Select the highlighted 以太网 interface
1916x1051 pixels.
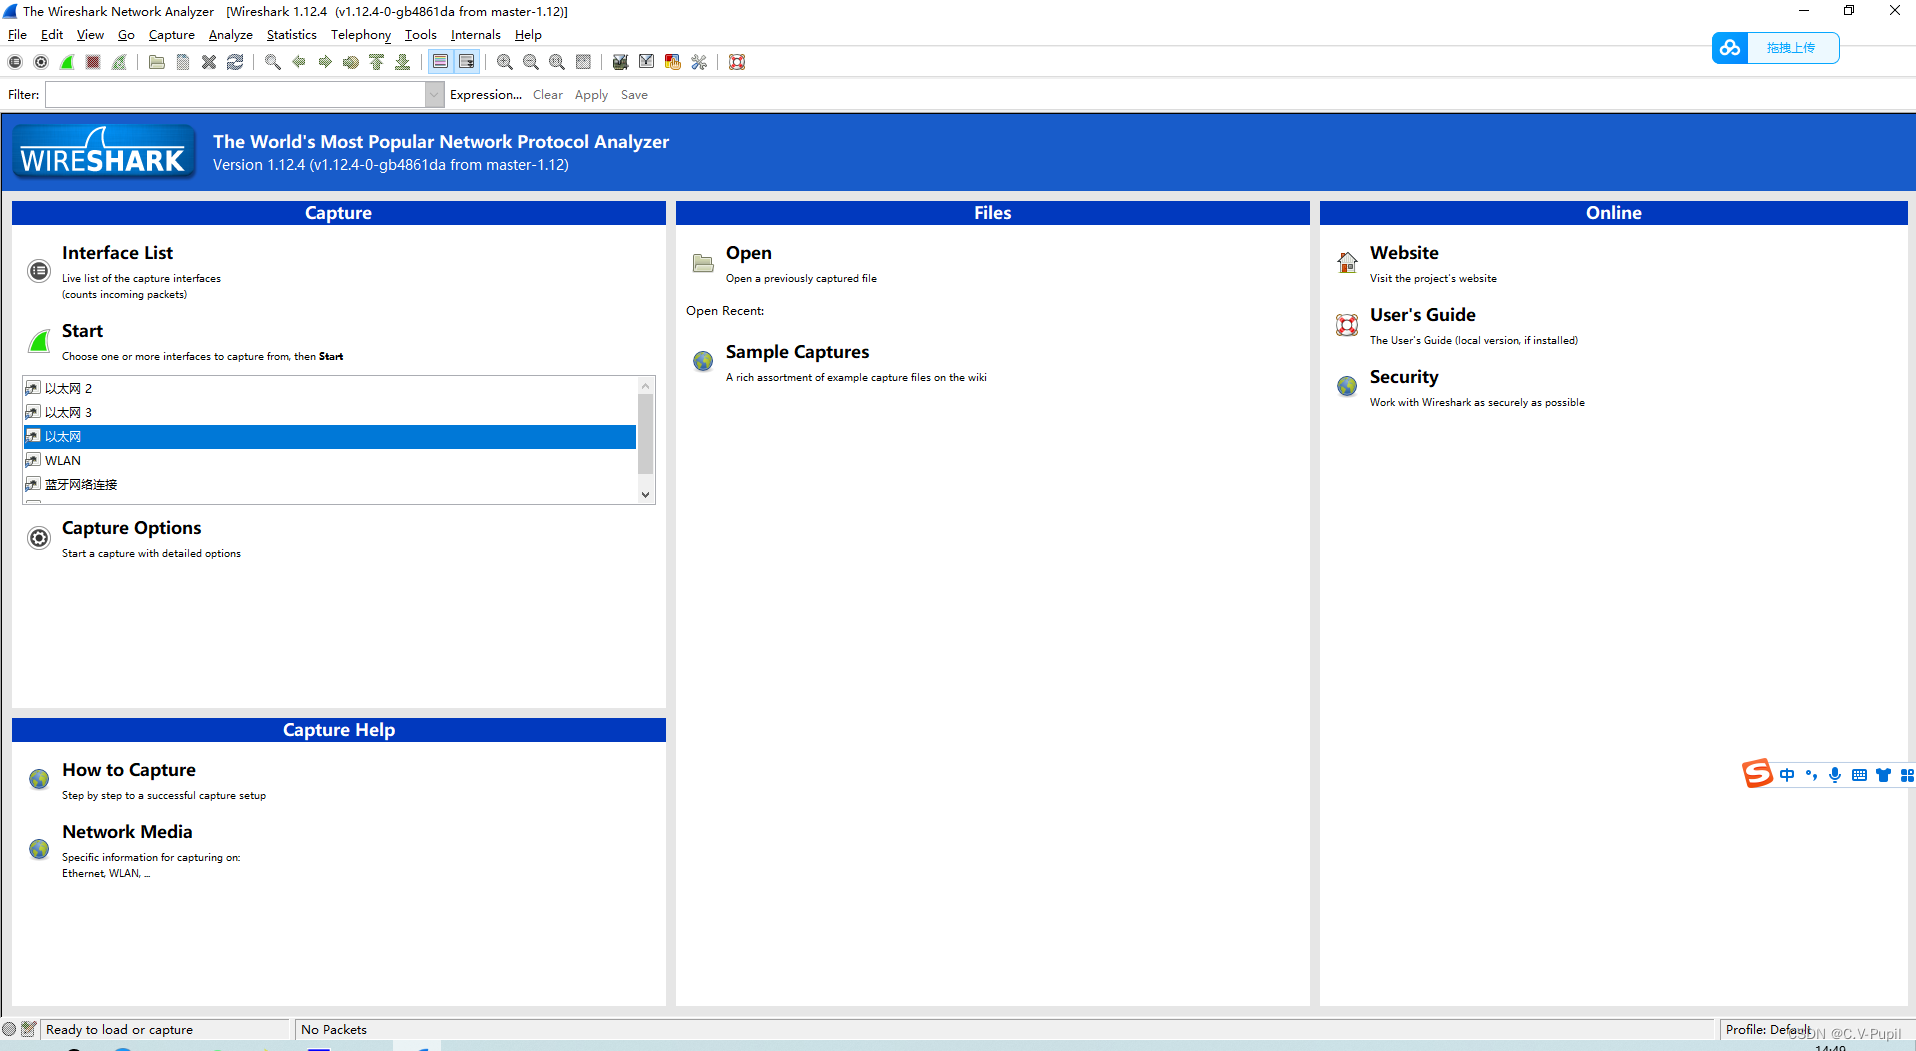[x=330, y=436]
